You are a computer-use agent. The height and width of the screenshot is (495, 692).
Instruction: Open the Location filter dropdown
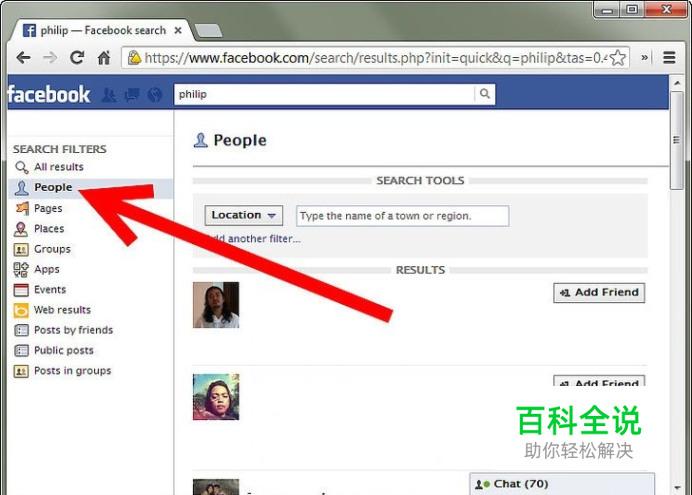243,215
